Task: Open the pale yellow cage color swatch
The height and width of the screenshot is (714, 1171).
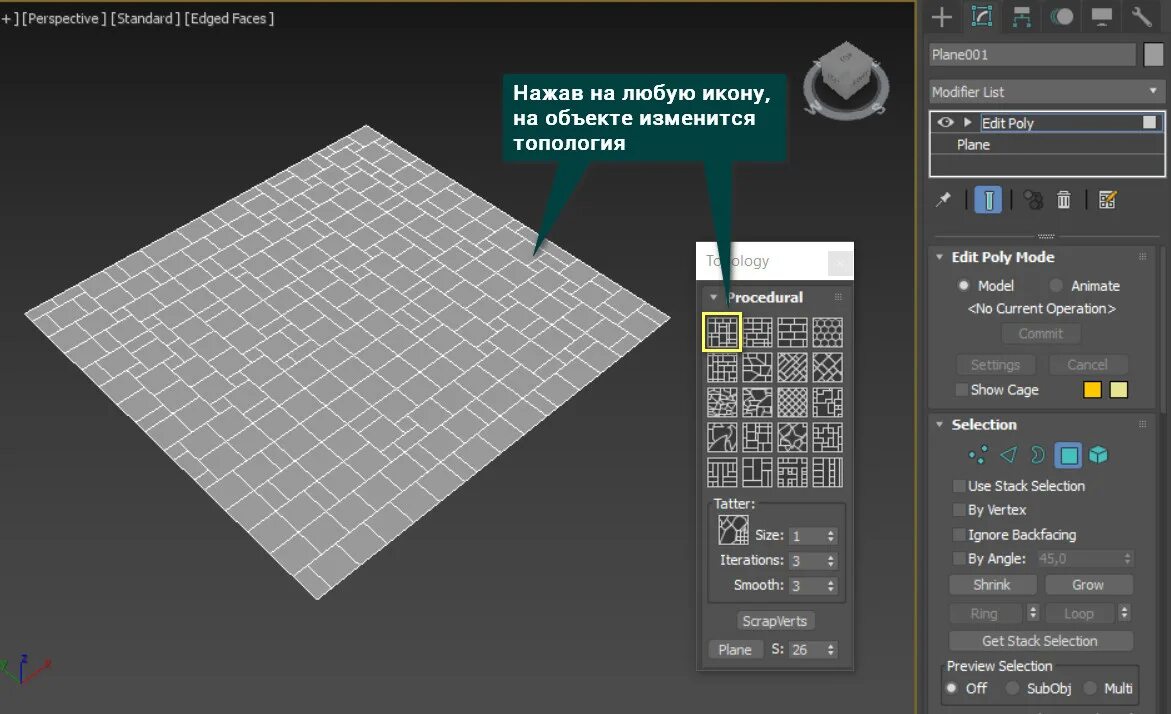Action: coord(1119,390)
